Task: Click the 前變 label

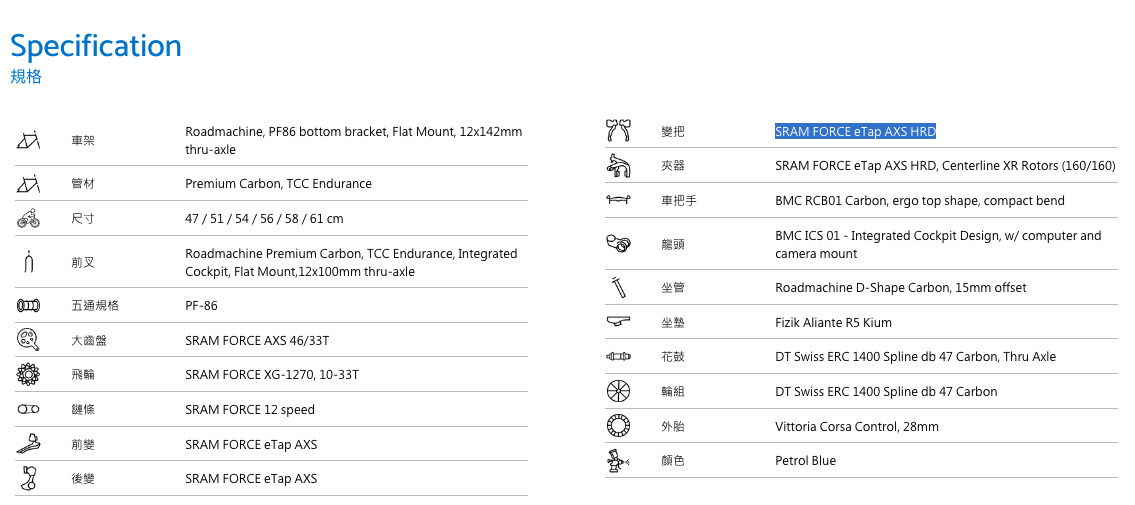Action: 83,444
